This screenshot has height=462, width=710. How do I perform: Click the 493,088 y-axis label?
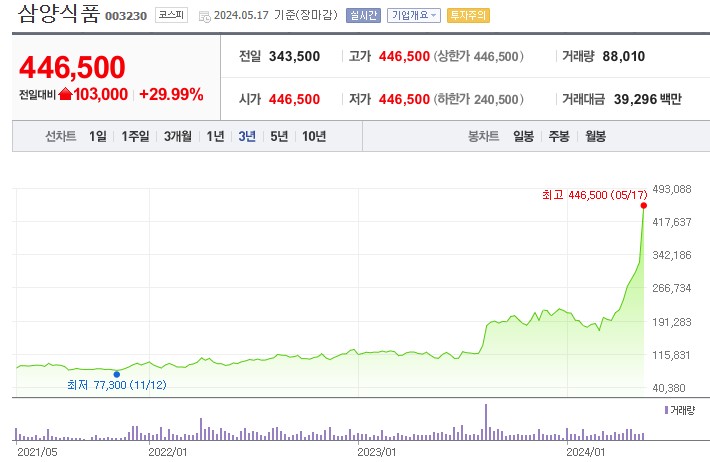click(x=672, y=189)
